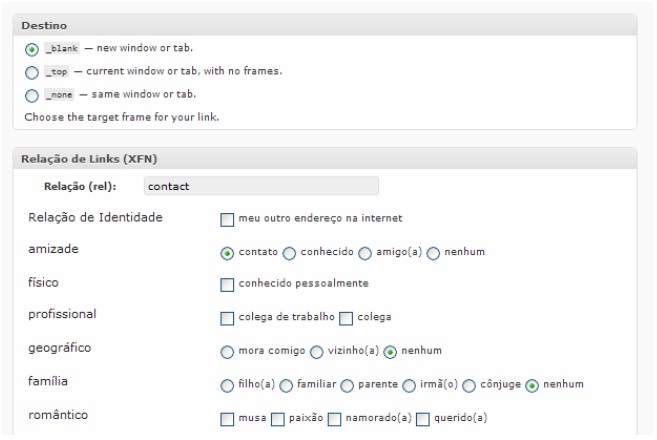Image resolution: width=657 pixels, height=440 pixels.
Task: Select the _blank target radio button
Action: pyautogui.click(x=31, y=49)
